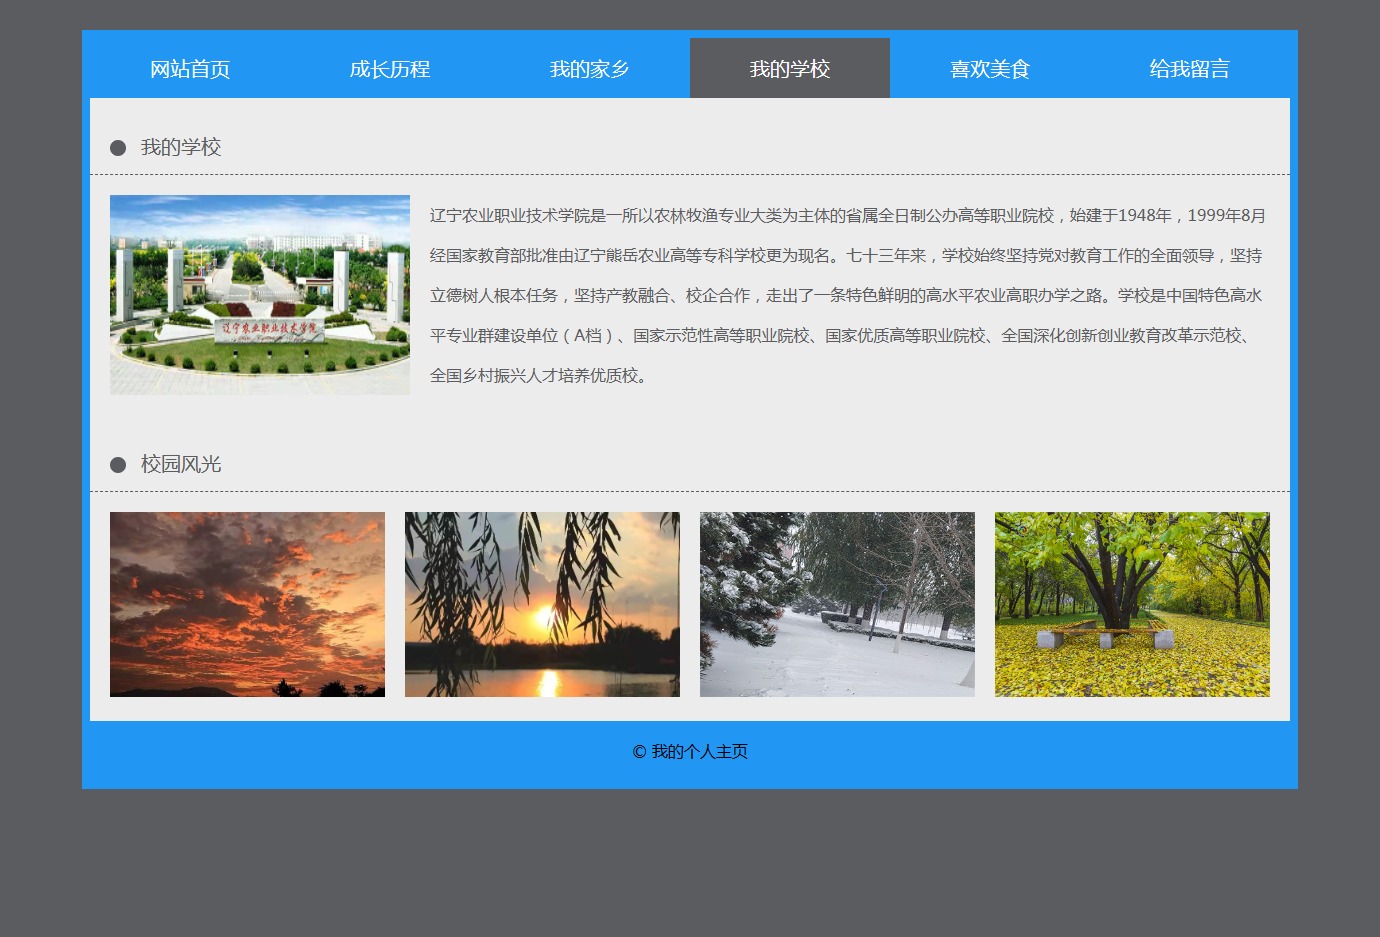Click the dashed divider under 校园风光 heading
The image size is (1380, 937).
[x=690, y=492]
